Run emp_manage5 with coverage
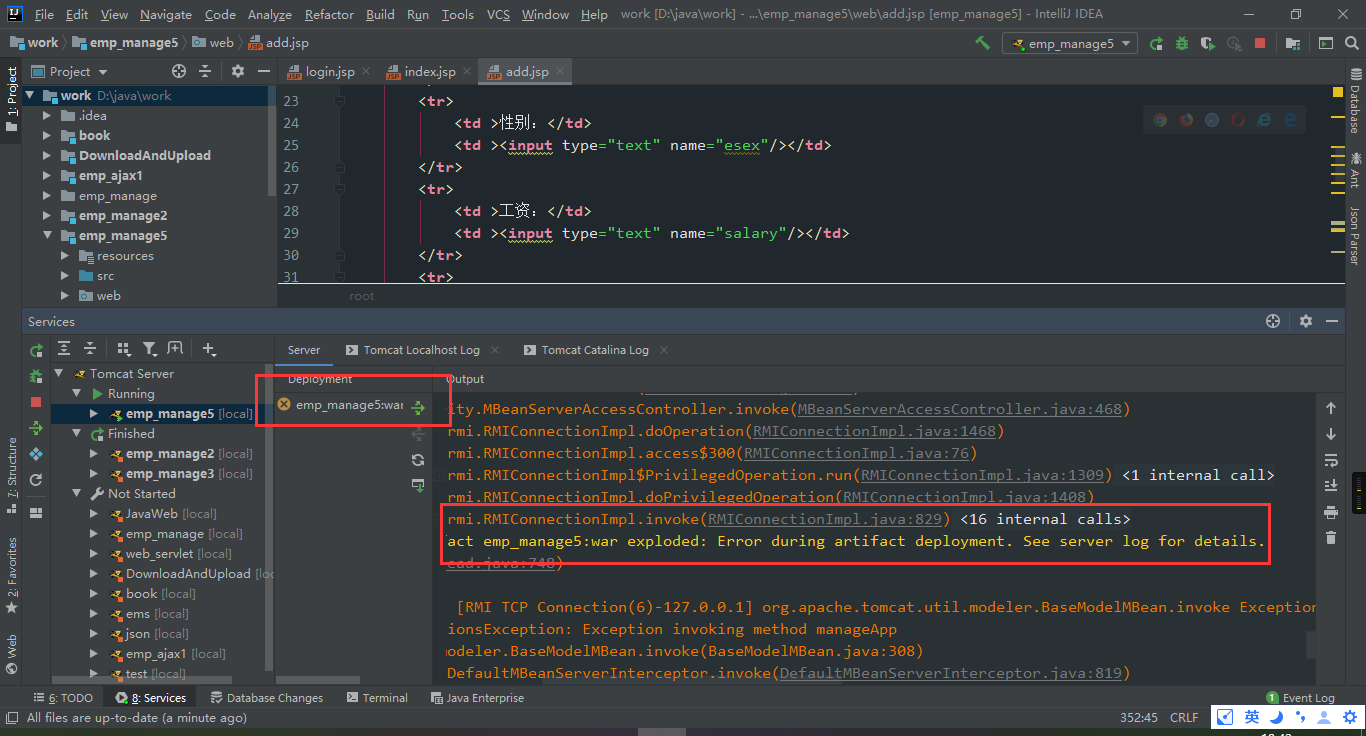1366x736 pixels. (1208, 43)
